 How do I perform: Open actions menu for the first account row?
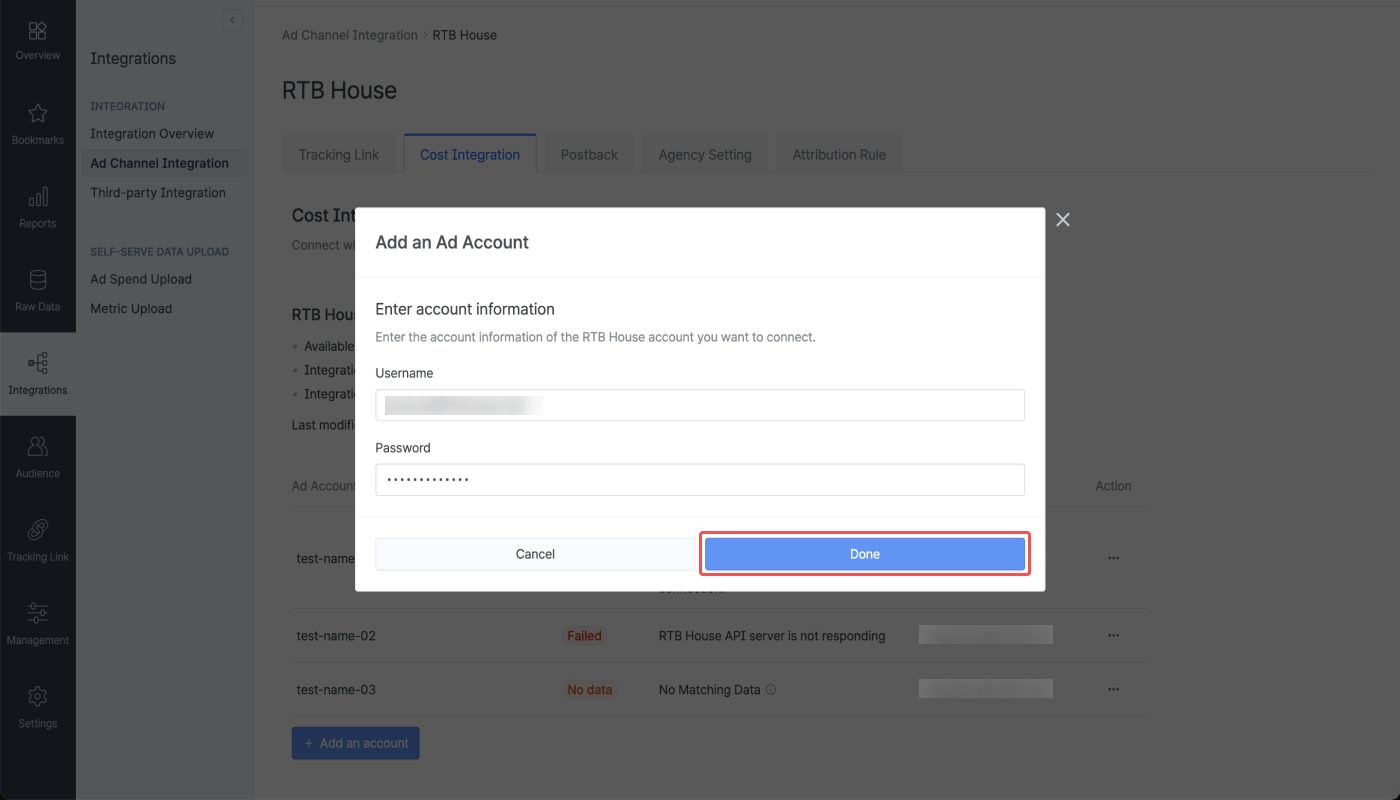[x=1113, y=558]
